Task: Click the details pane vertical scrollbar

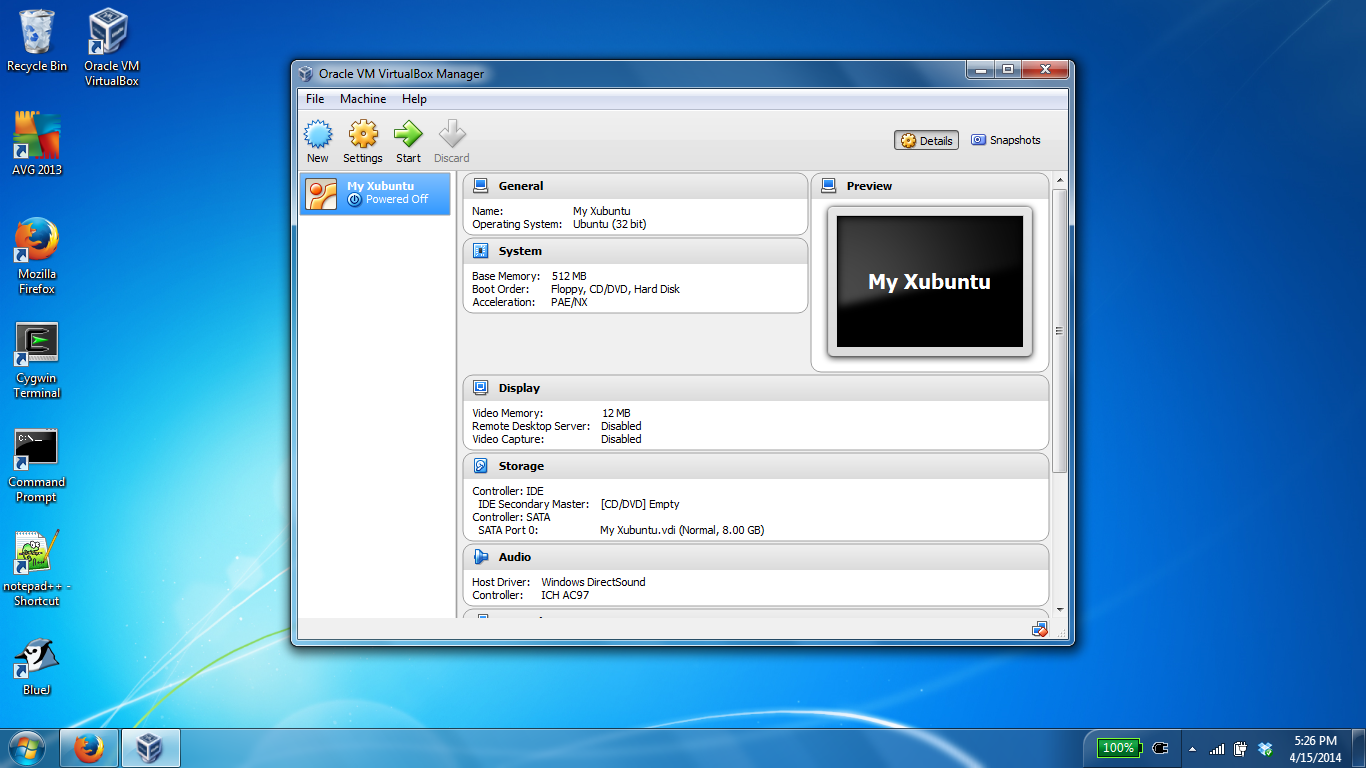Action: tap(1060, 331)
